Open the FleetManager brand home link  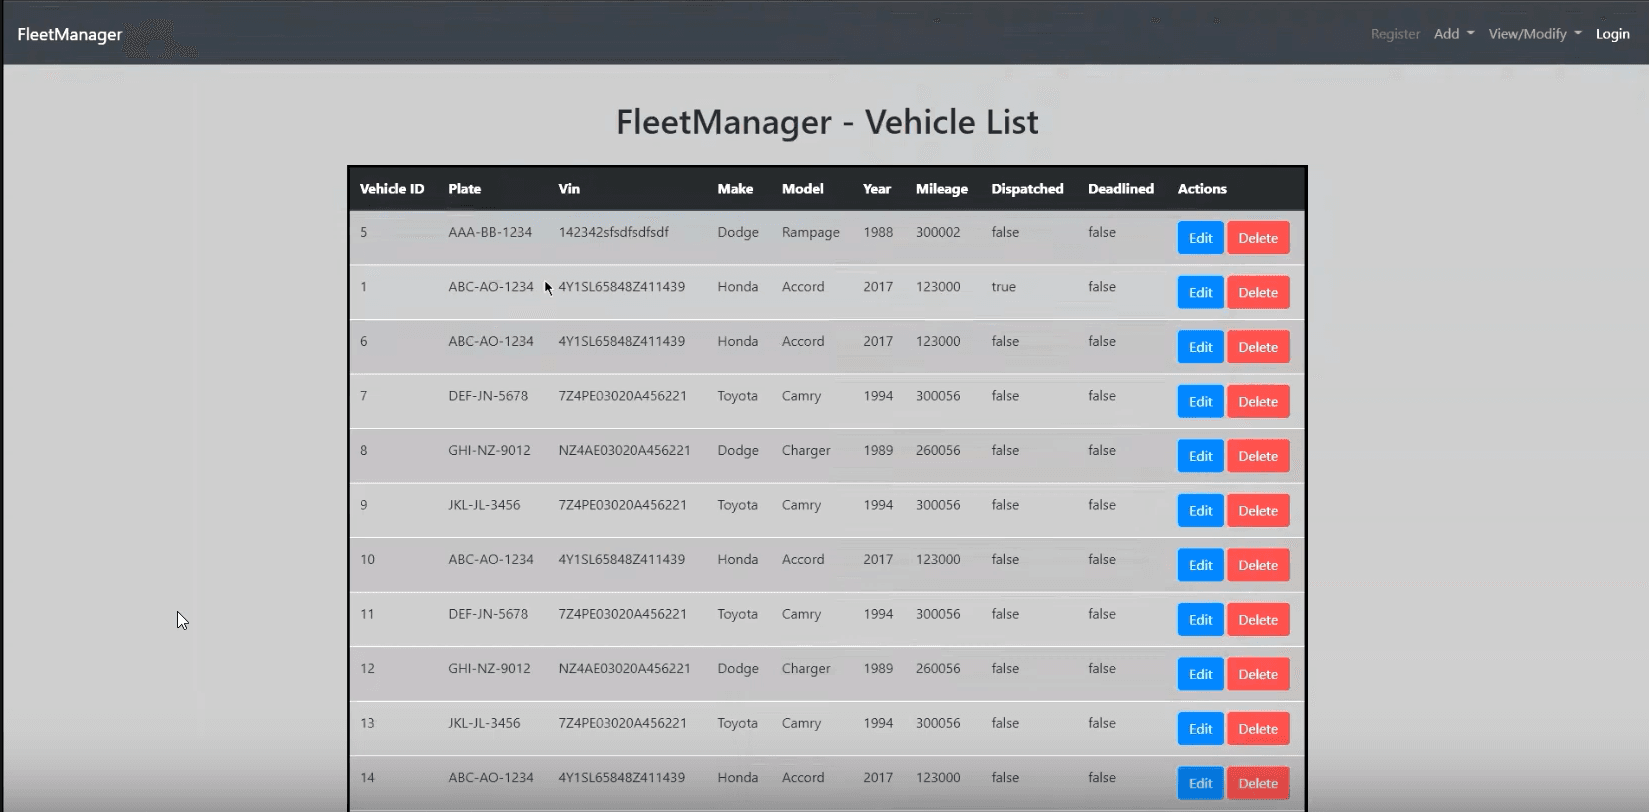click(69, 34)
